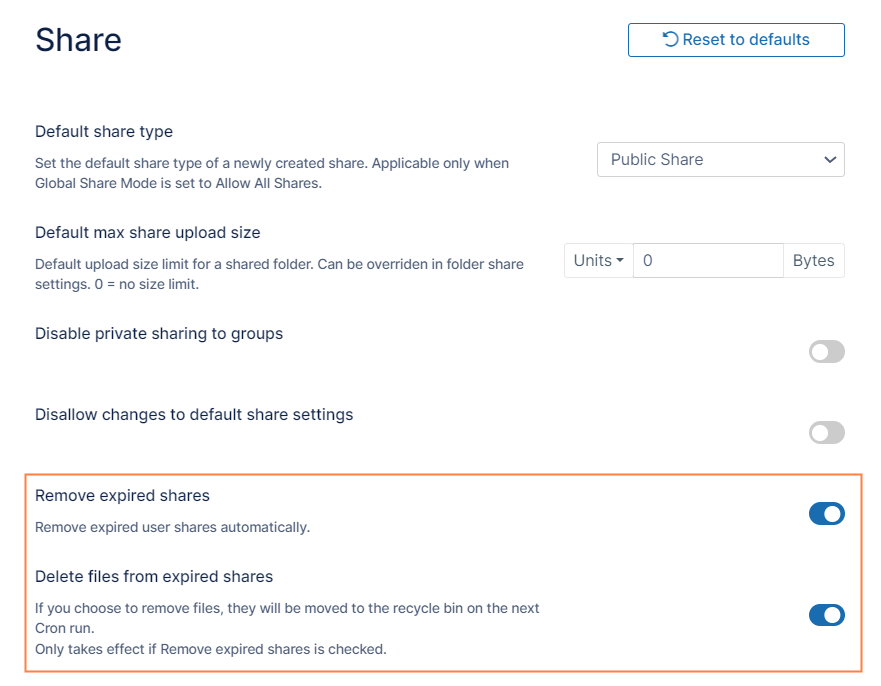Image resolution: width=881 pixels, height=686 pixels.
Task: Click the Default share type label
Action: tap(104, 132)
